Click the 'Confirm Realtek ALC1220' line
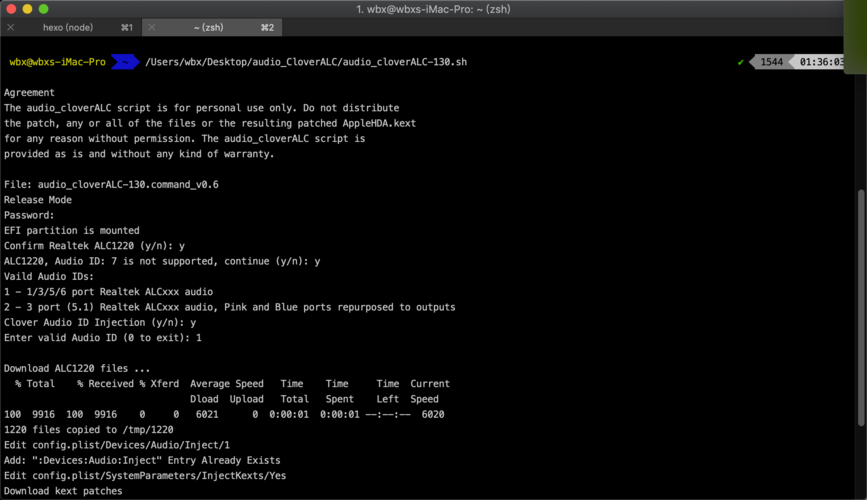The width and height of the screenshot is (867, 500). click(x=94, y=246)
